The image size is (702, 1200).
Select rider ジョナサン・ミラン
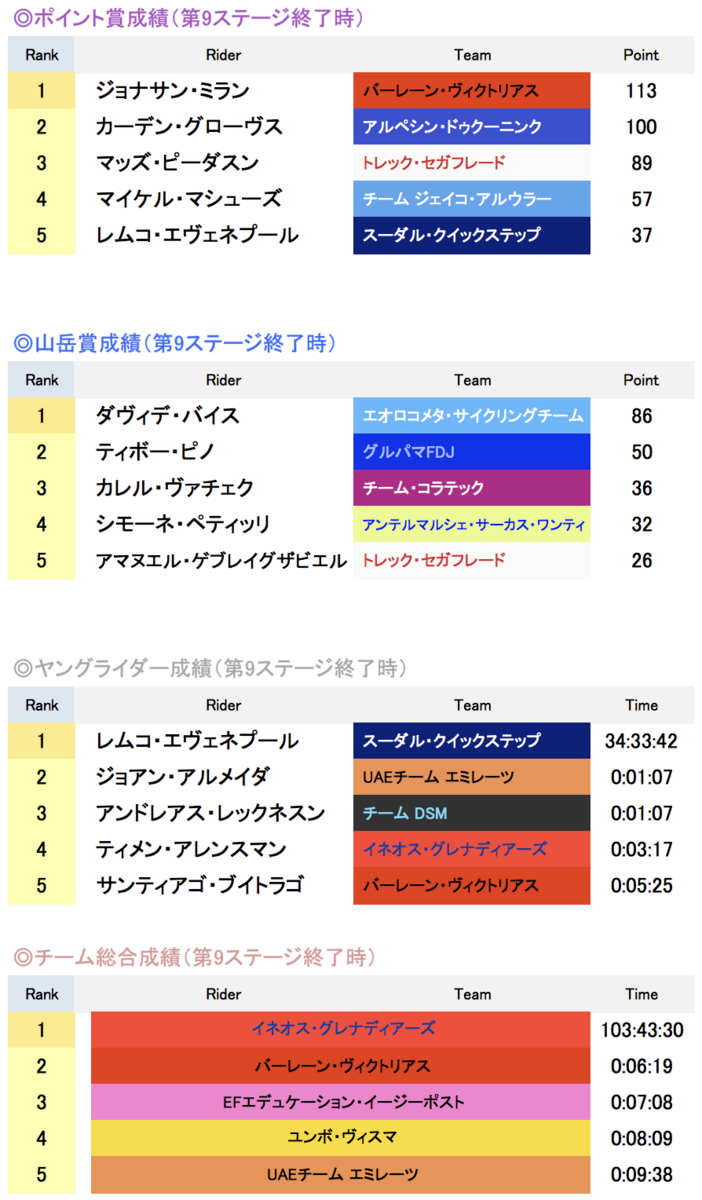coord(173,91)
